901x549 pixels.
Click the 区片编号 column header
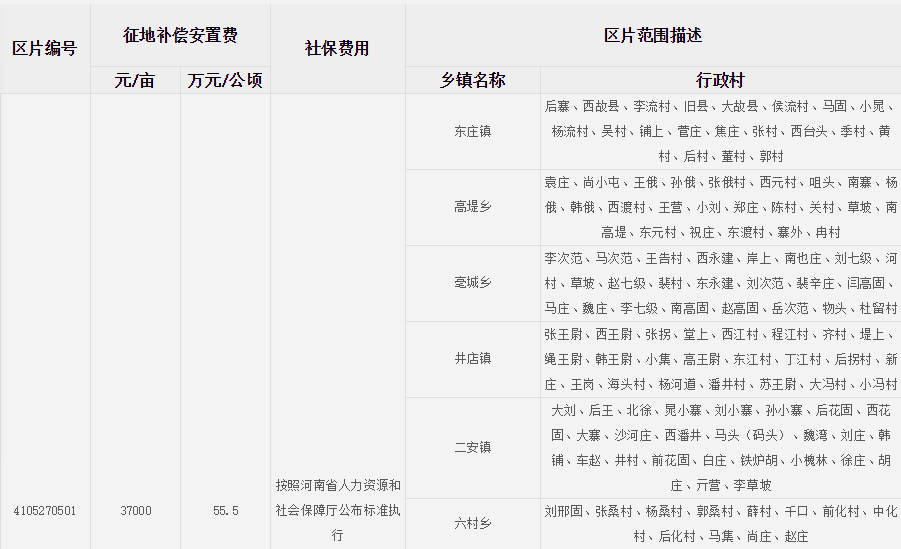pyautogui.click(x=45, y=49)
